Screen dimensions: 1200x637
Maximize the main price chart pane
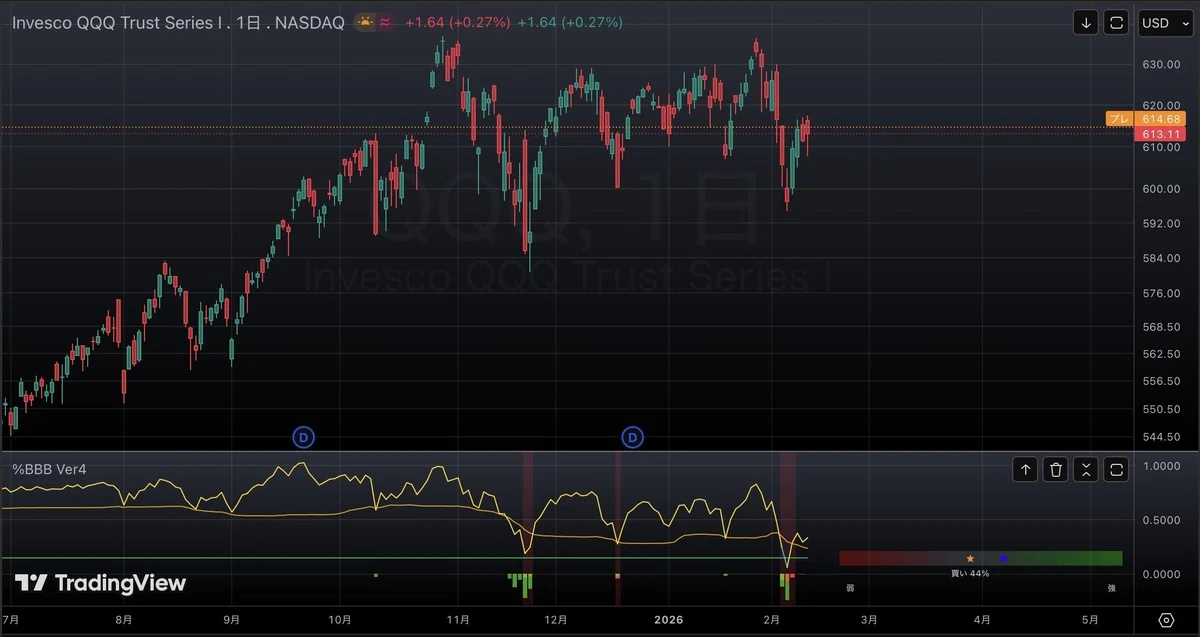(x=1117, y=23)
